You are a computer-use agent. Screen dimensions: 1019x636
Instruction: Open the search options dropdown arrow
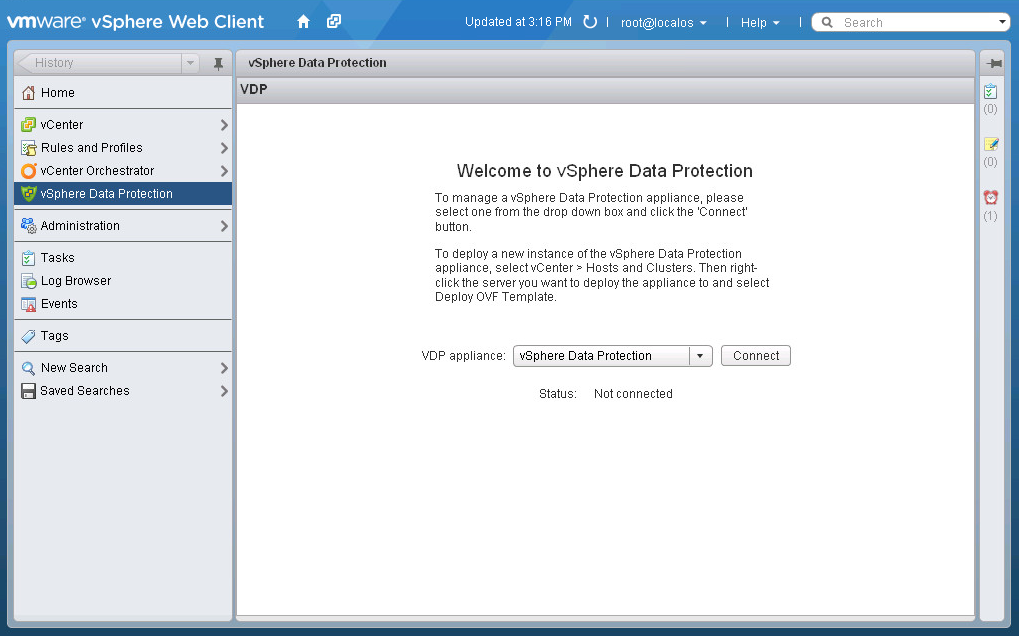pyautogui.click(x=1001, y=22)
